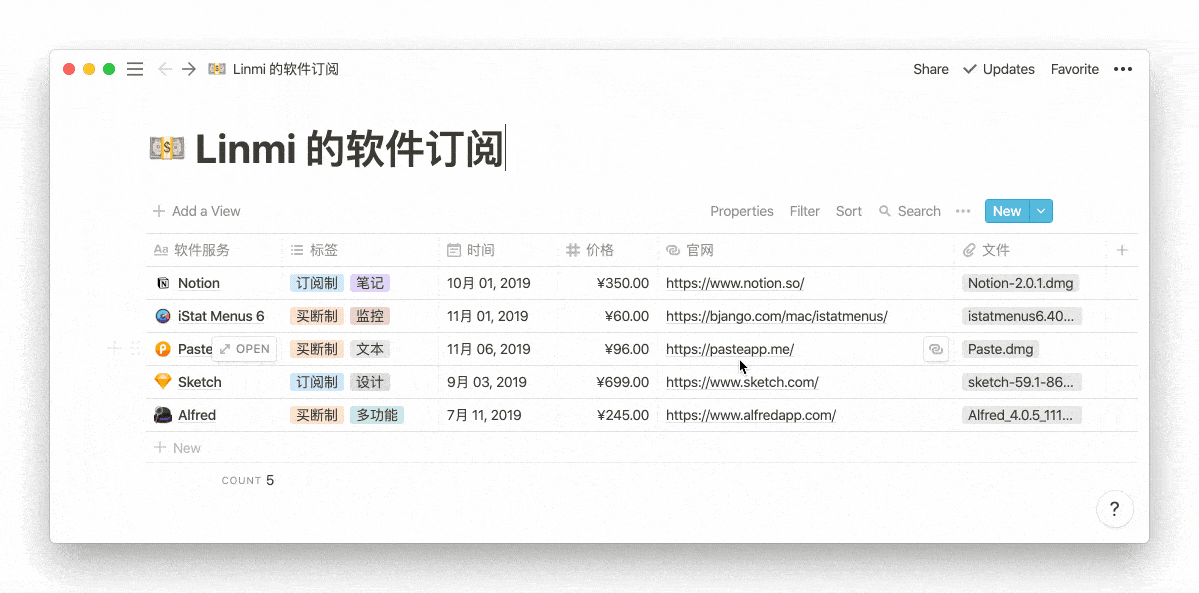Open the sidebar hamburger menu
1199x593 pixels.
135,70
